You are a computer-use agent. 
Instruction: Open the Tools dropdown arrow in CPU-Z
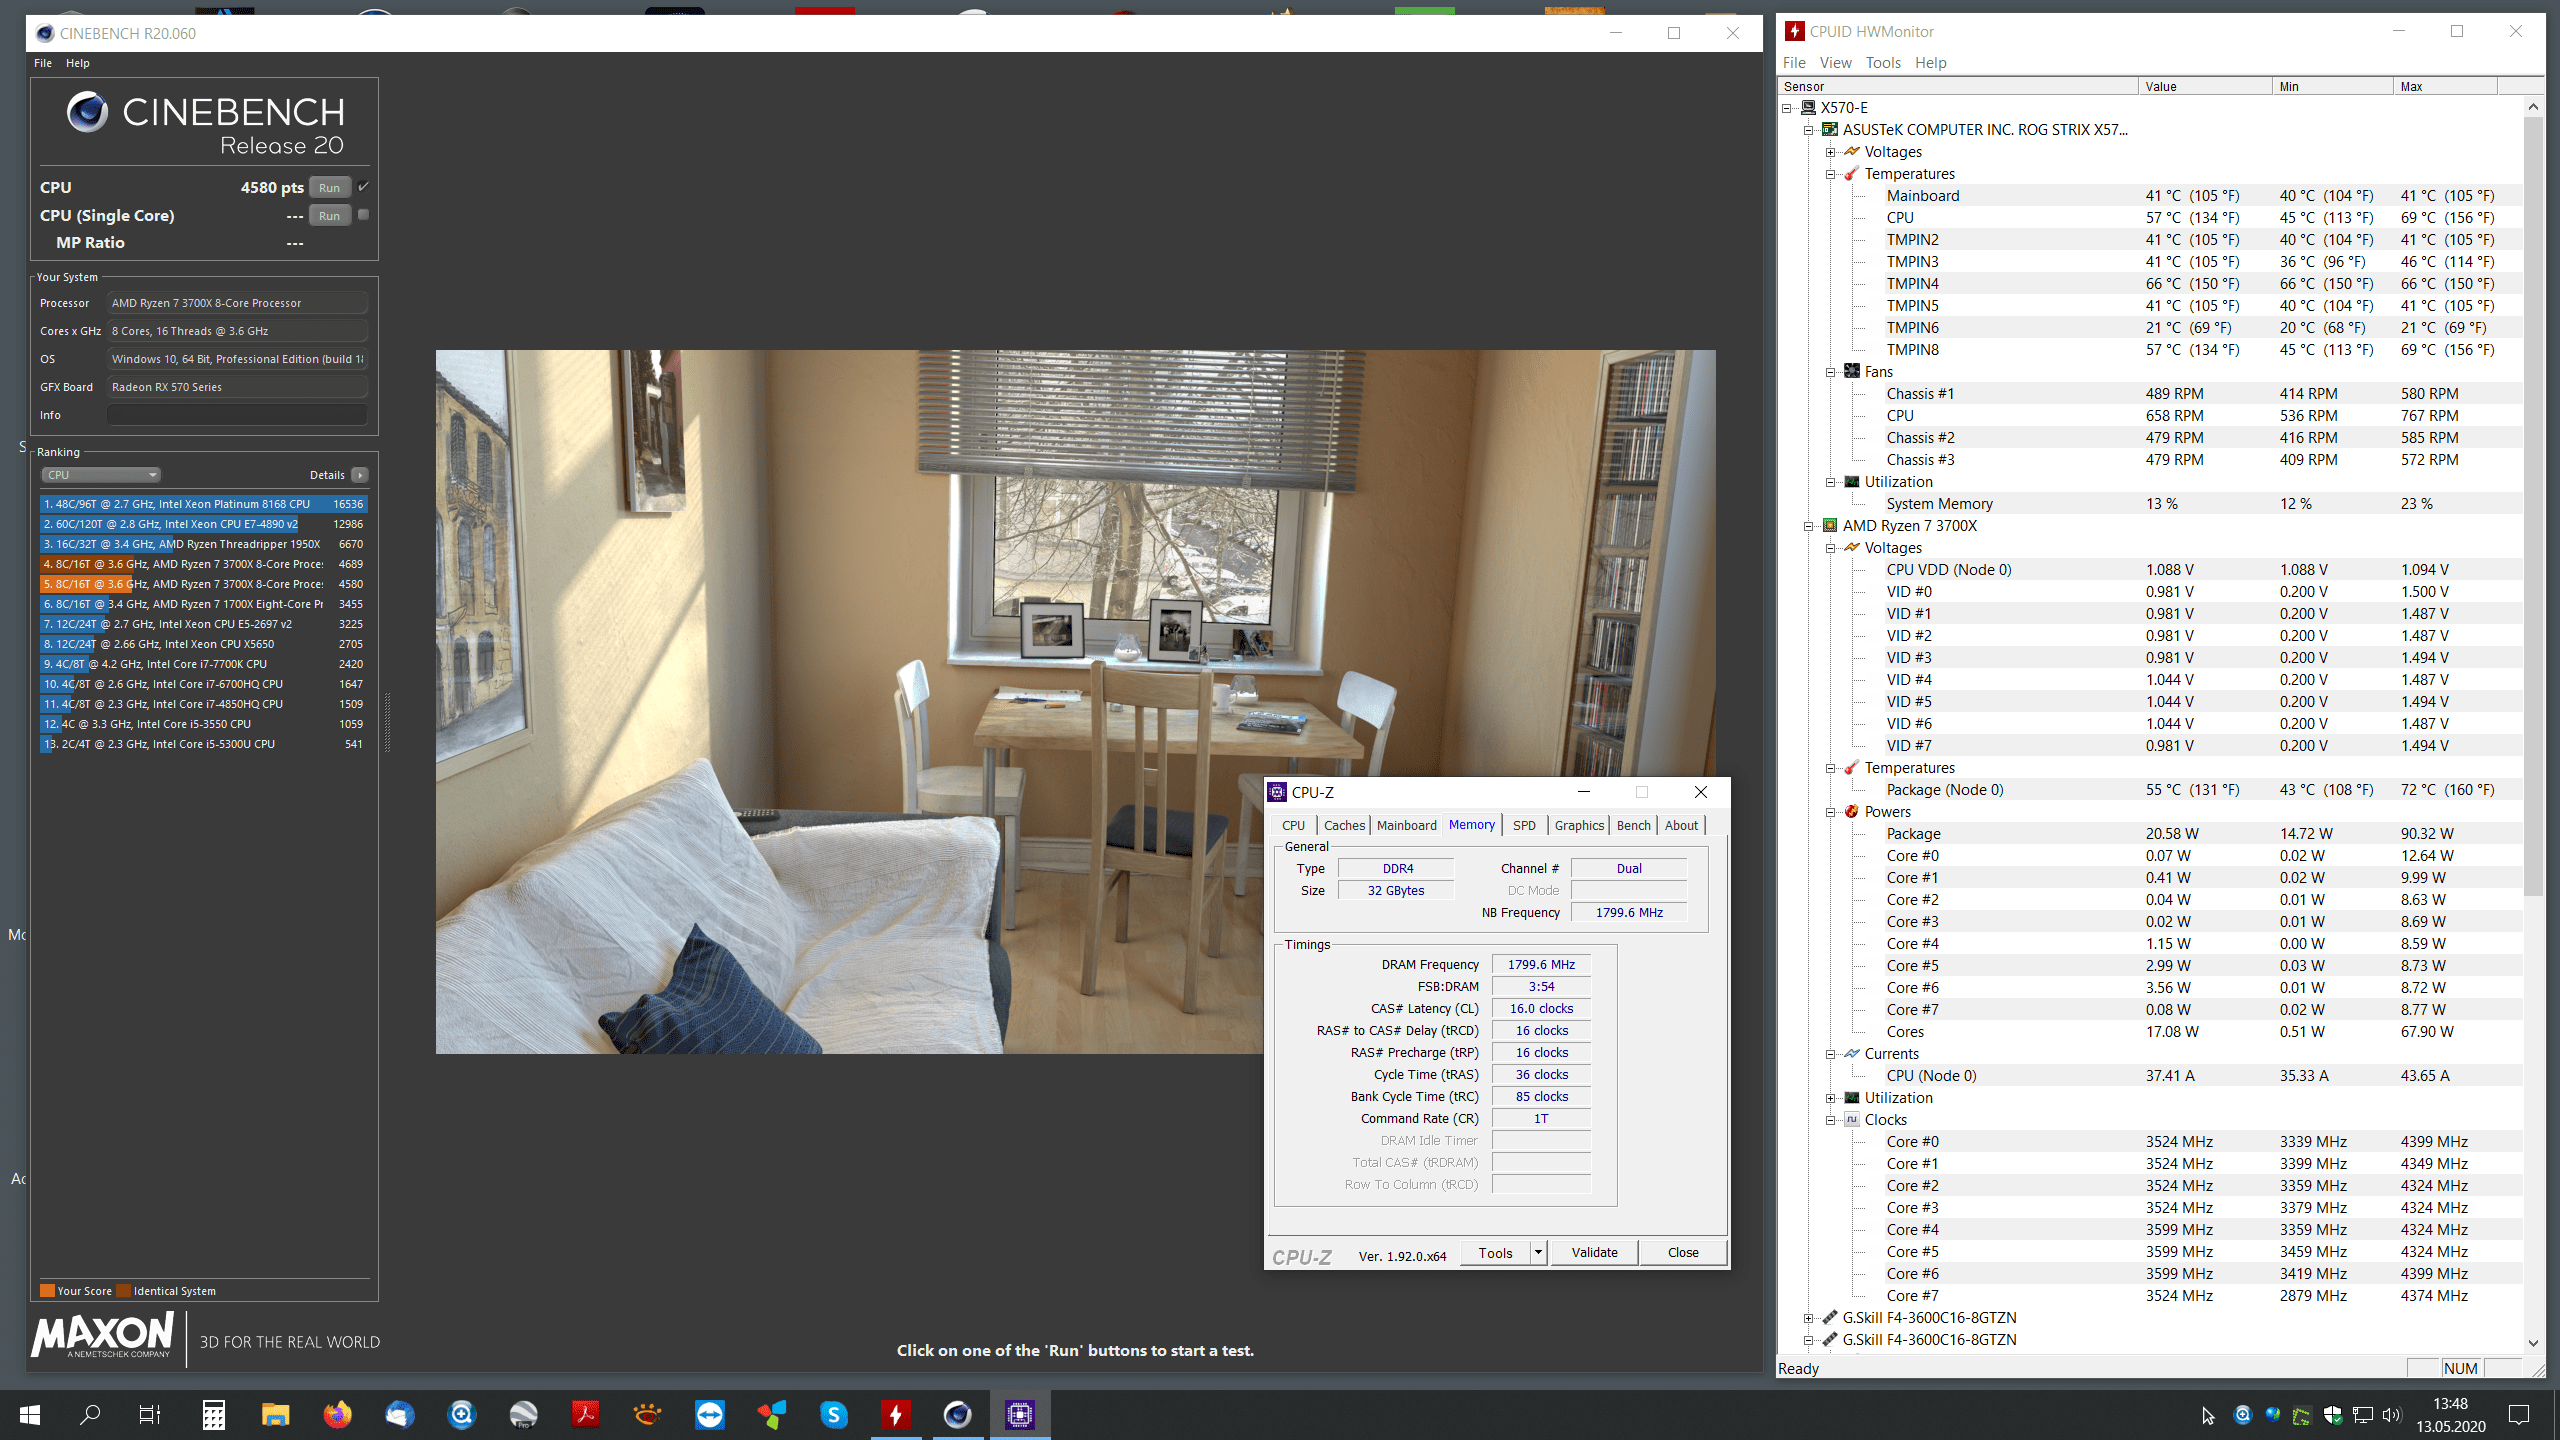[x=1538, y=1253]
